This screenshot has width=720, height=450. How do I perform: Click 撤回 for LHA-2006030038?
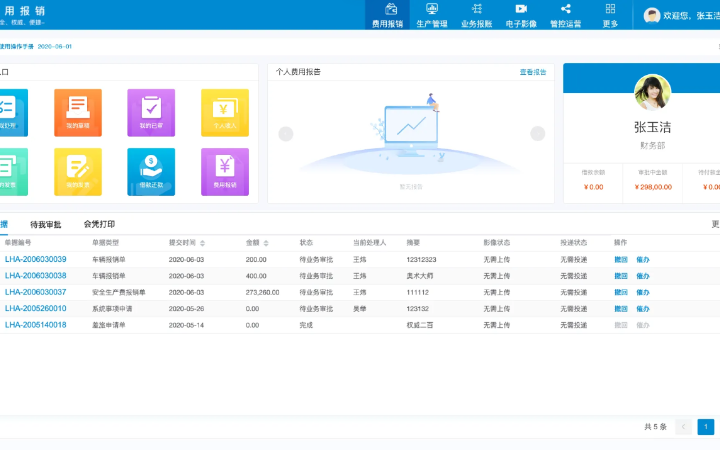coord(621,276)
